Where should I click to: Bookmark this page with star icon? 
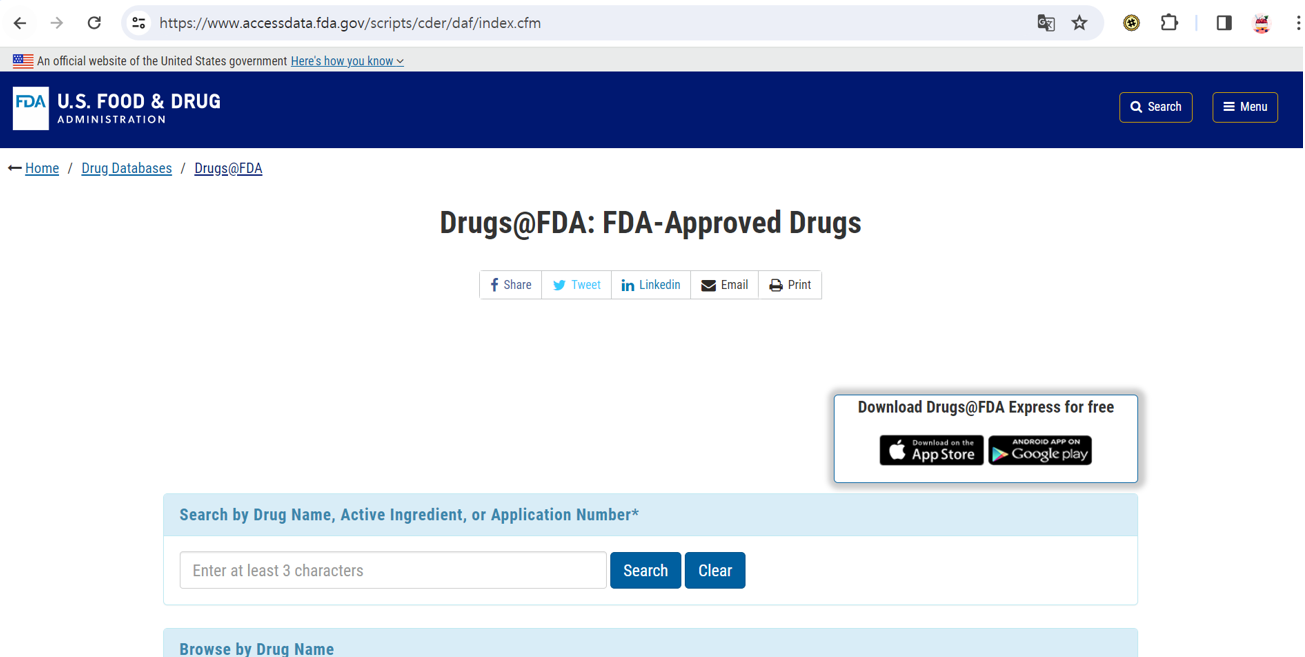pos(1080,23)
